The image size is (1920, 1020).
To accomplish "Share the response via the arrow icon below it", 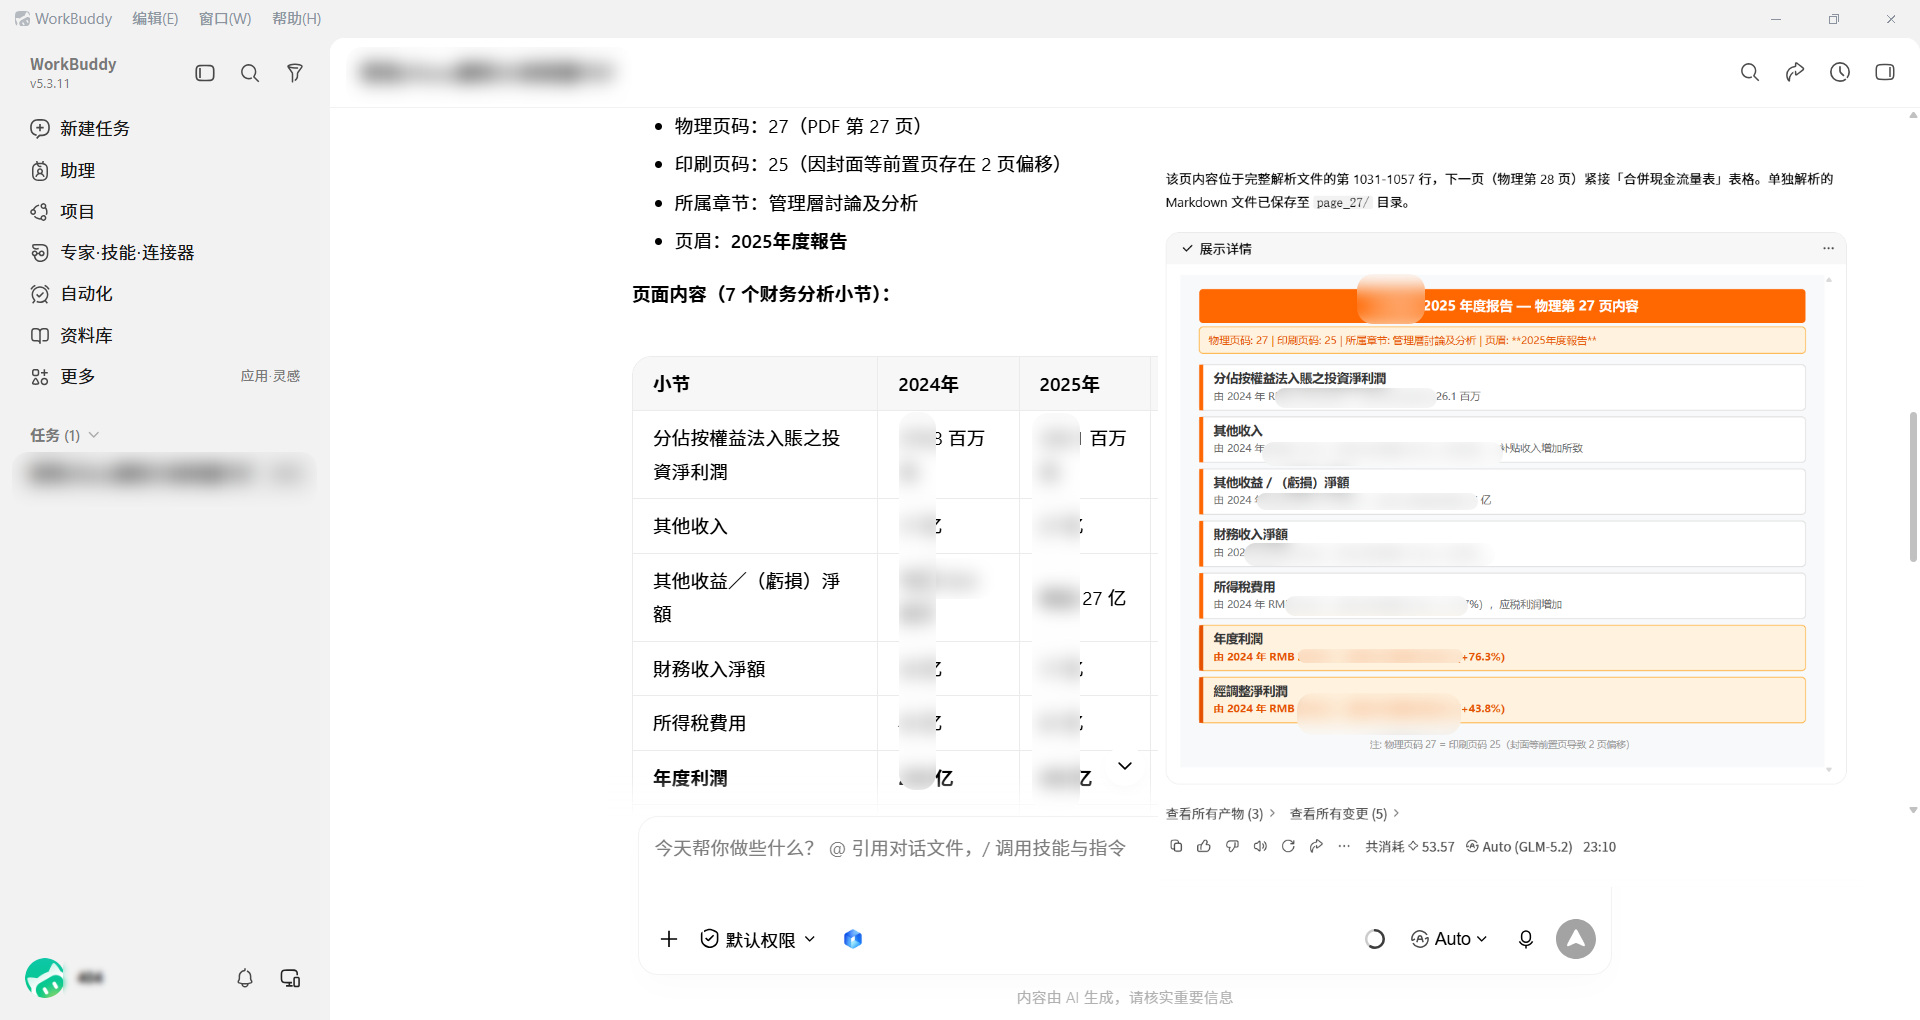I will (1316, 846).
